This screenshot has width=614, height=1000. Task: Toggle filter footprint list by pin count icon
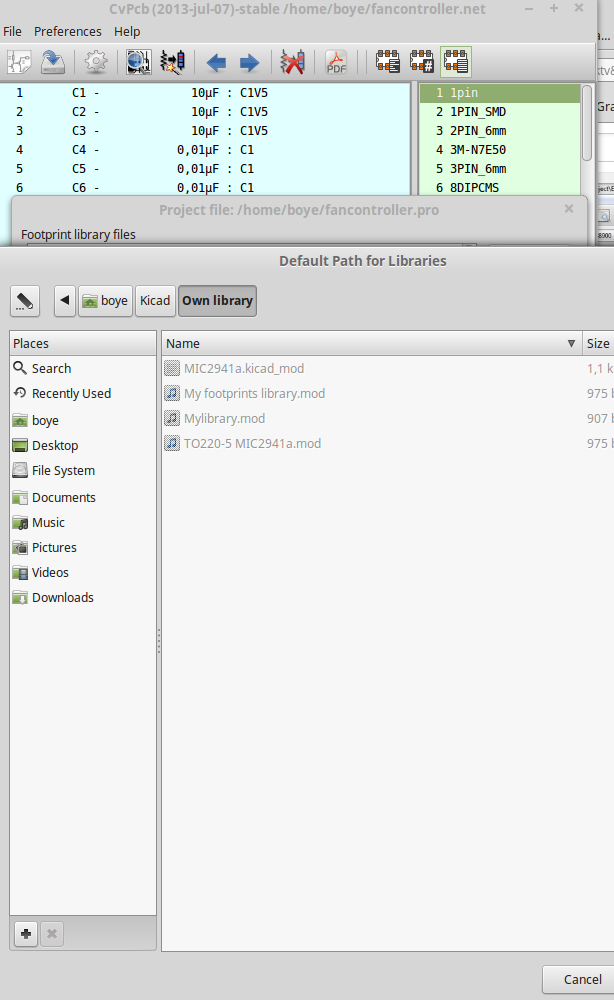coord(421,62)
